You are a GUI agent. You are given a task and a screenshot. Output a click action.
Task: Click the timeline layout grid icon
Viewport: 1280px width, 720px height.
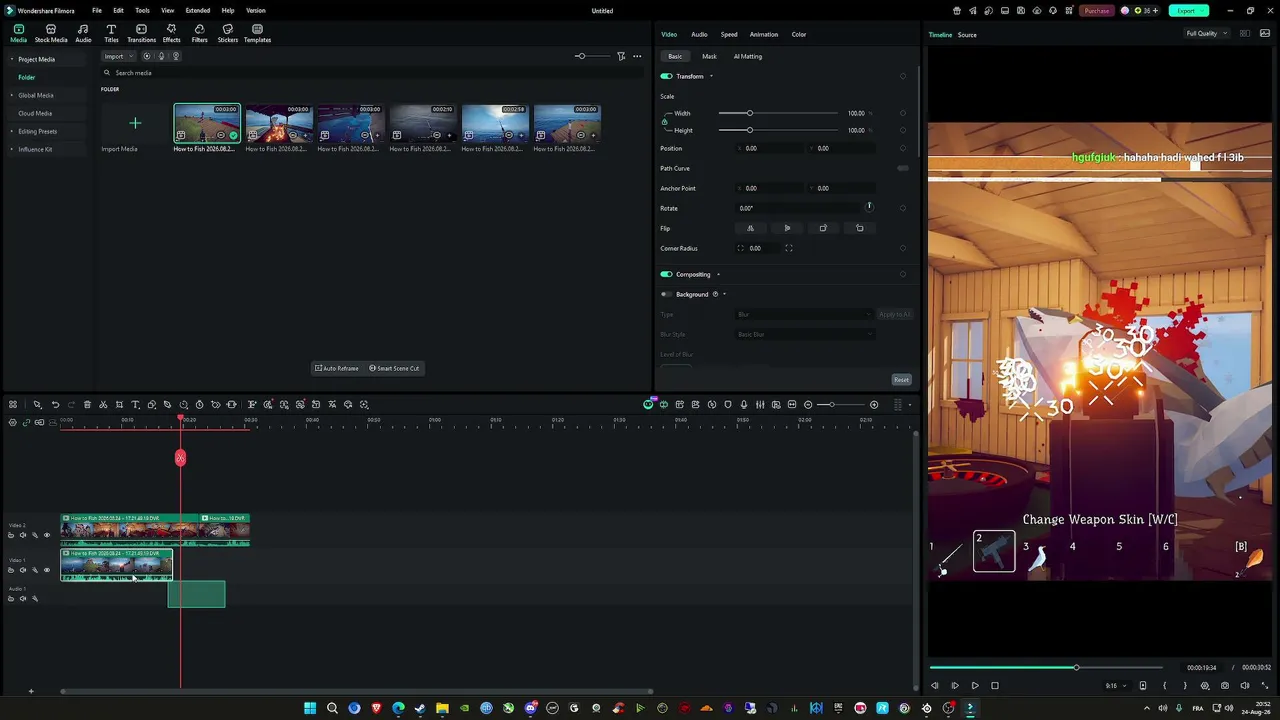tap(13, 404)
